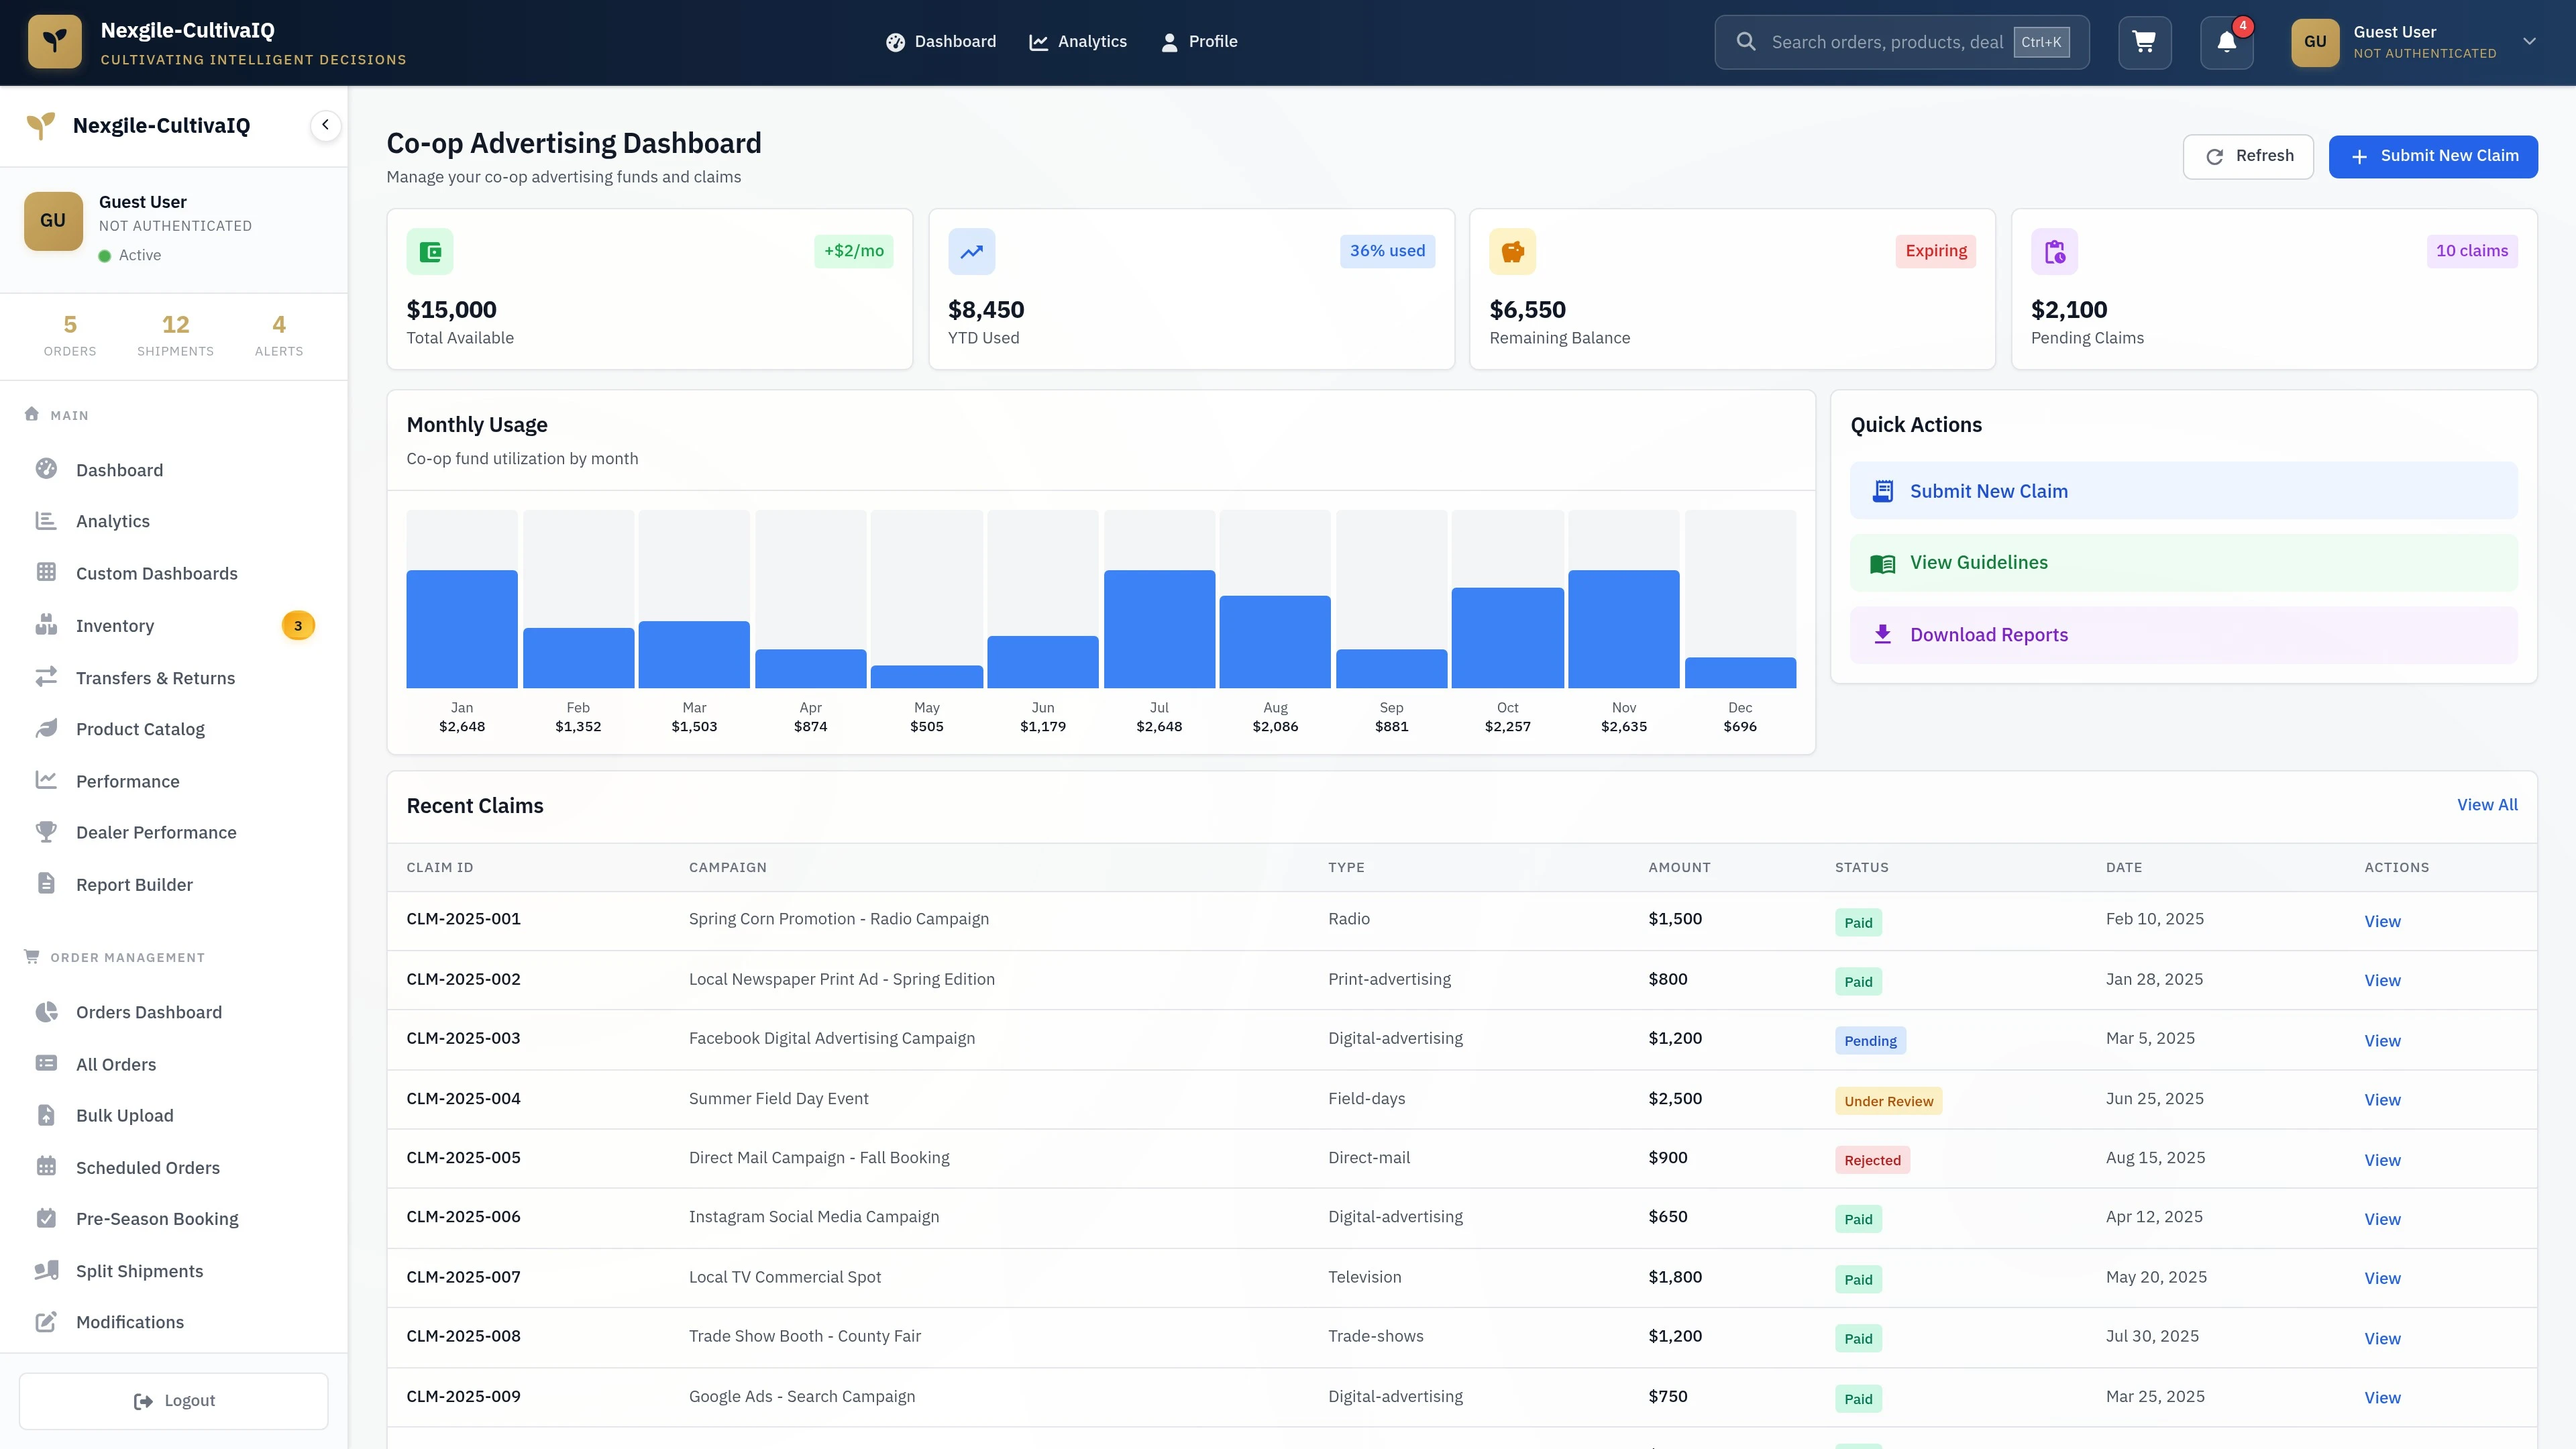
Task: Select the Dealer Performance trophy icon
Action: pos(47,832)
